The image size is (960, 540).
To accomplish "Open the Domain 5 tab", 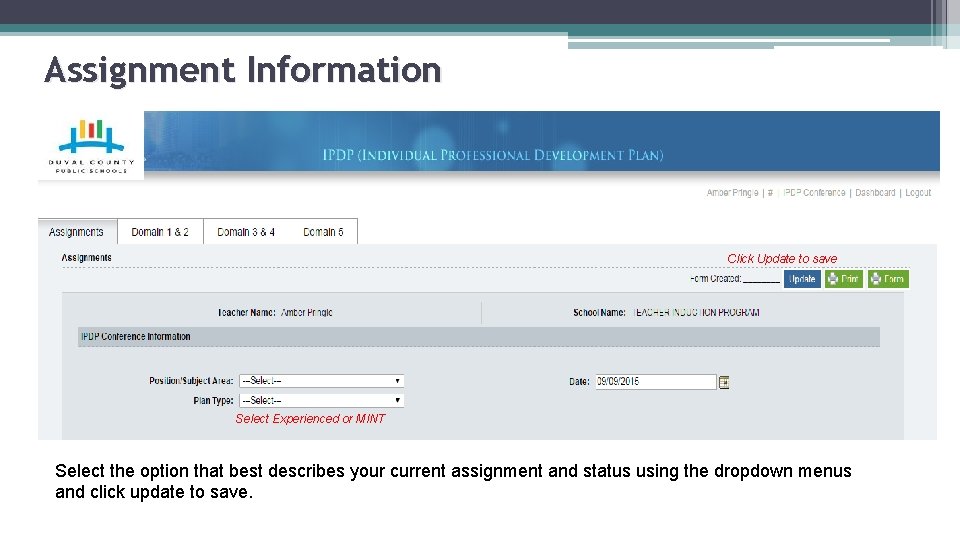I will tap(323, 232).
